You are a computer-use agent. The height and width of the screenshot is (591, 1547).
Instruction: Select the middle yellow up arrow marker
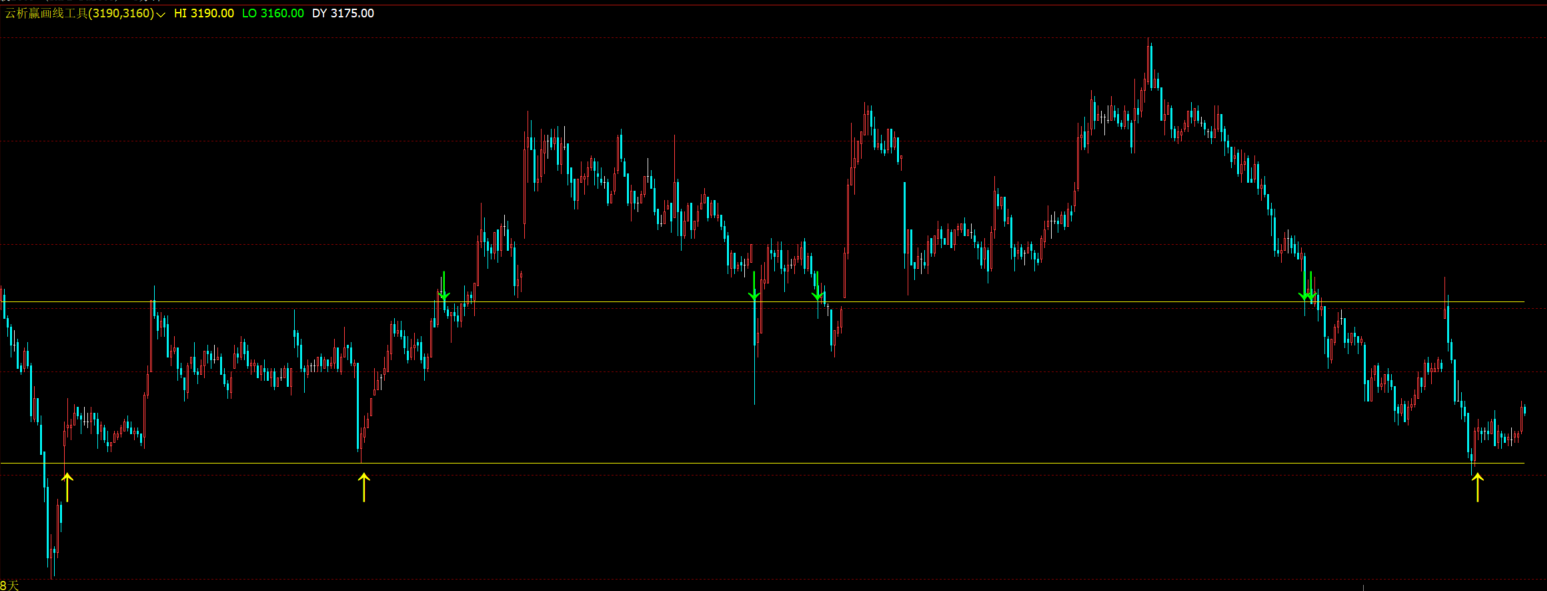364,487
